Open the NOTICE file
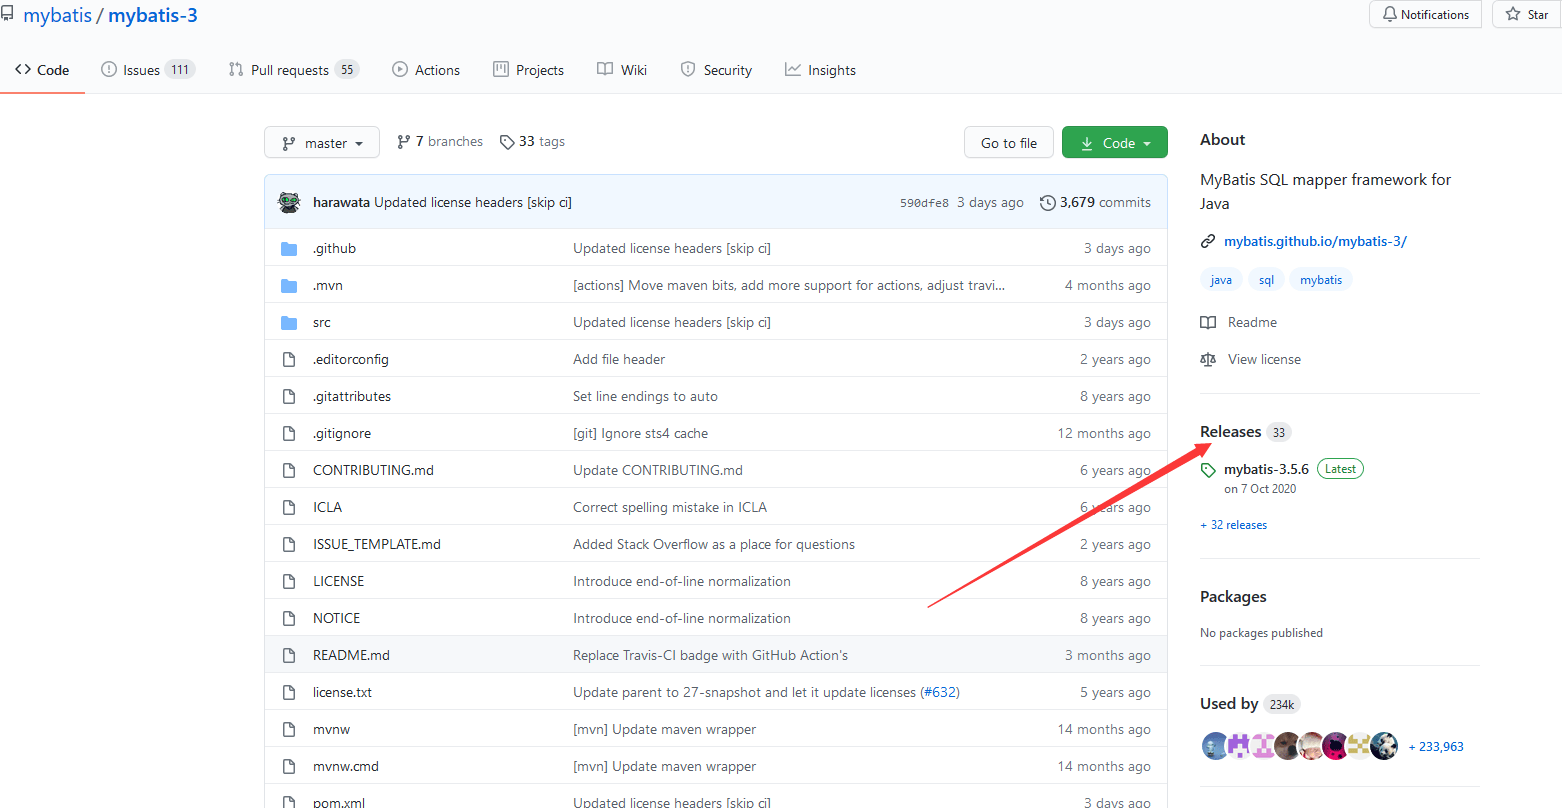 tap(336, 619)
